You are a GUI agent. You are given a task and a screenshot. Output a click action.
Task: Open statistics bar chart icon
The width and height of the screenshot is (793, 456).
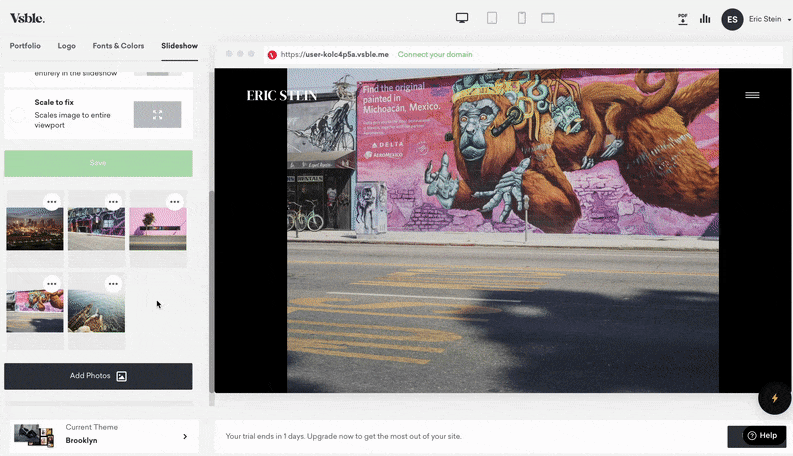705,19
